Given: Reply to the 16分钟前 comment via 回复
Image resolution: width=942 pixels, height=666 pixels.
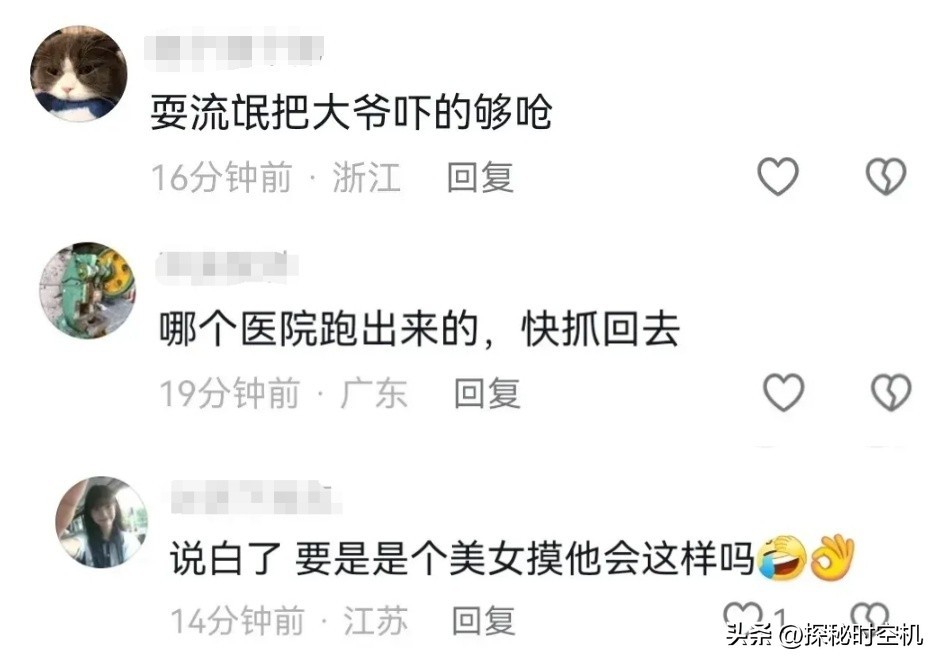Looking at the screenshot, I should (480, 178).
